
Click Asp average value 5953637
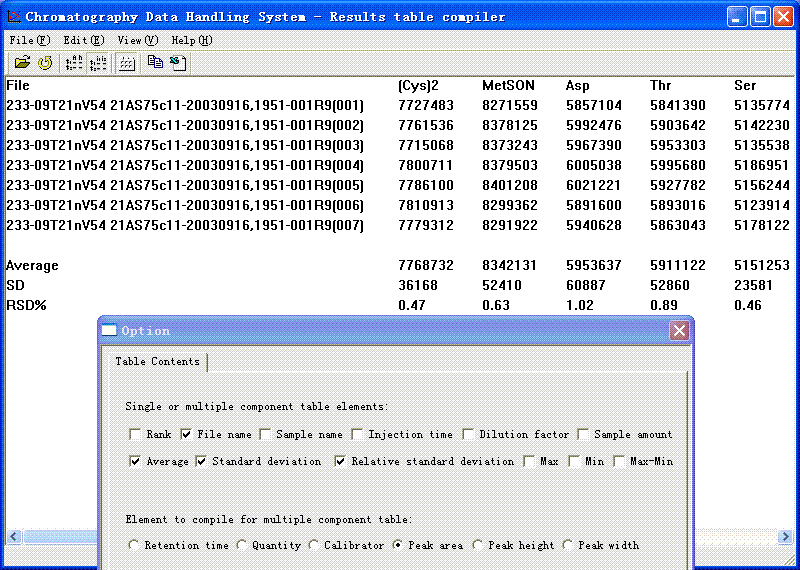pyautogui.click(x=594, y=265)
